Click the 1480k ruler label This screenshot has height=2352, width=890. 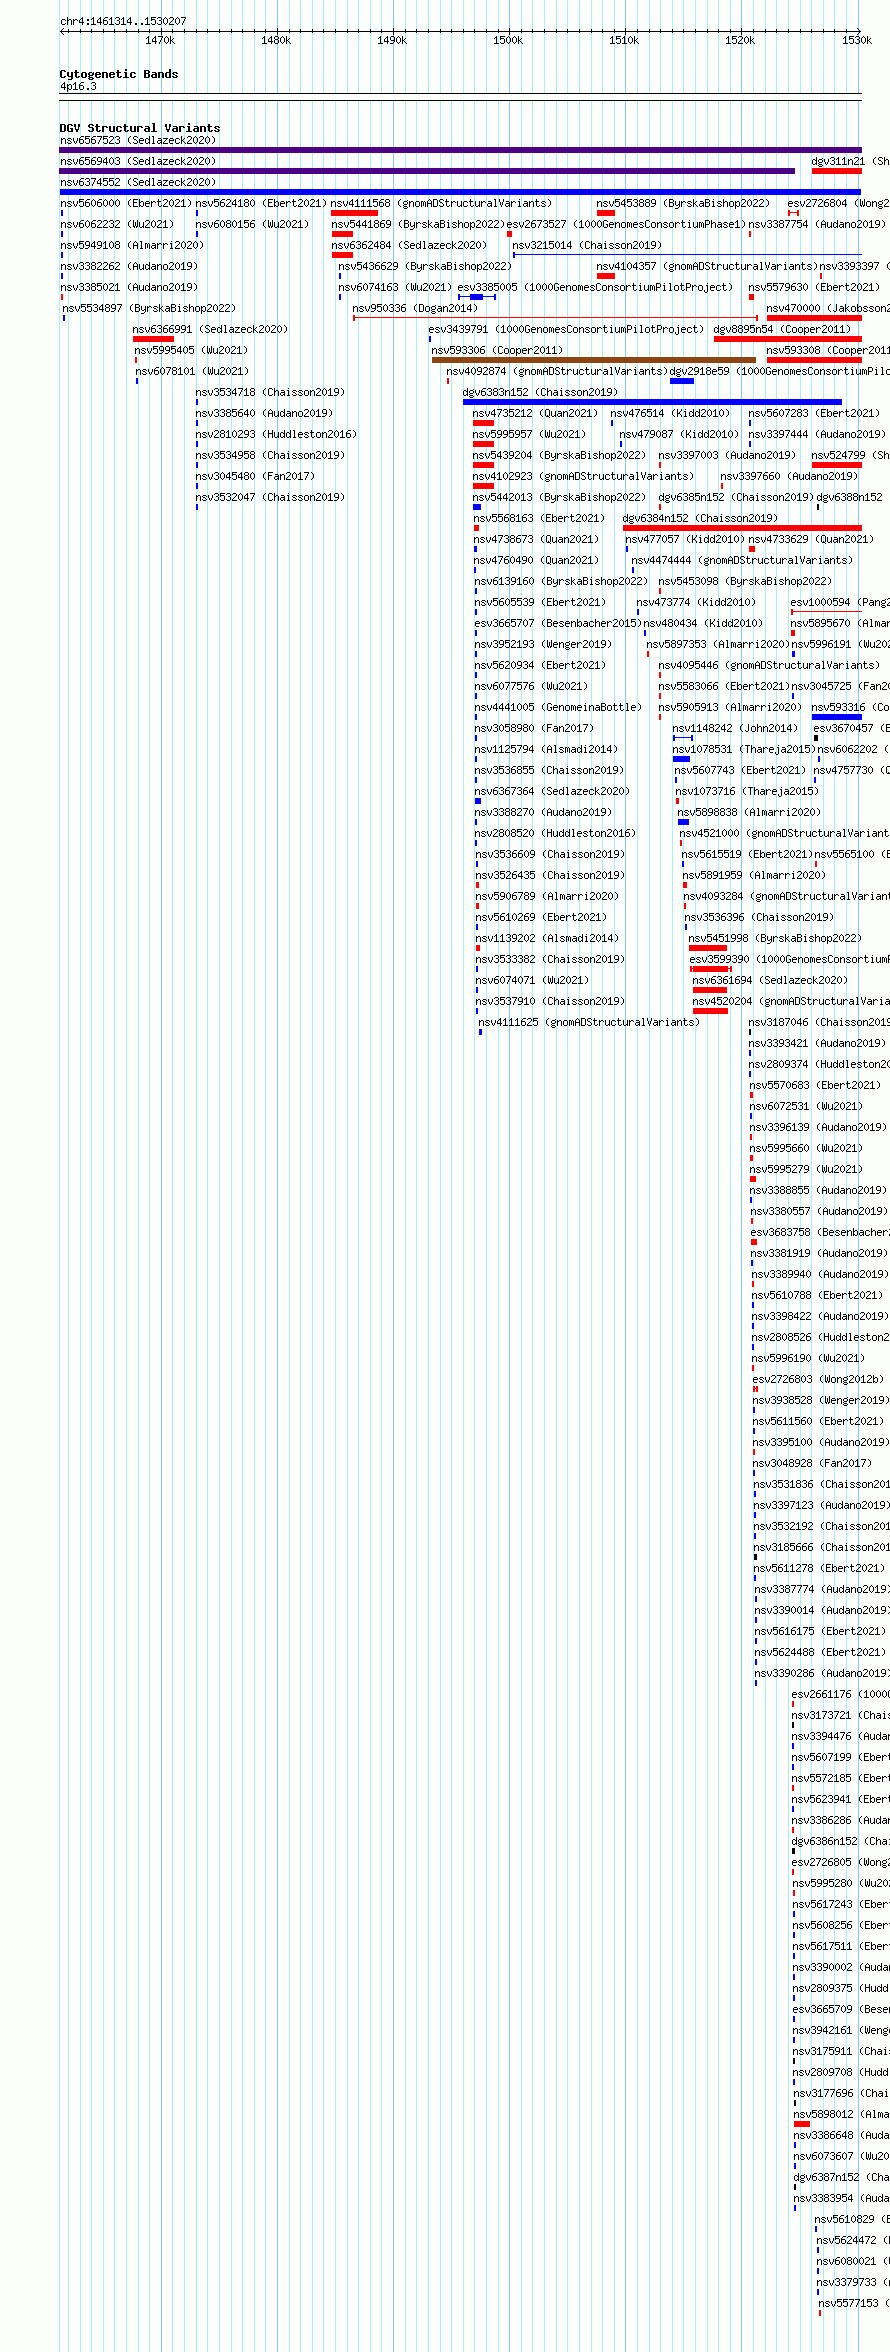click(x=276, y=40)
